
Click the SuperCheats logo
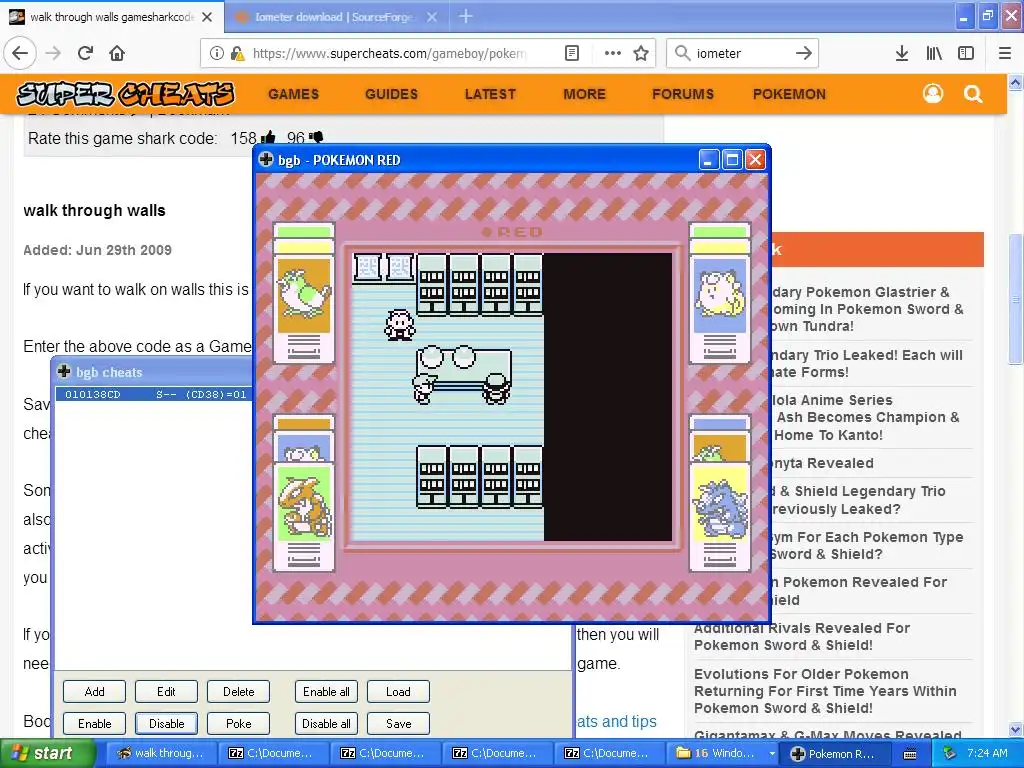[x=125, y=94]
